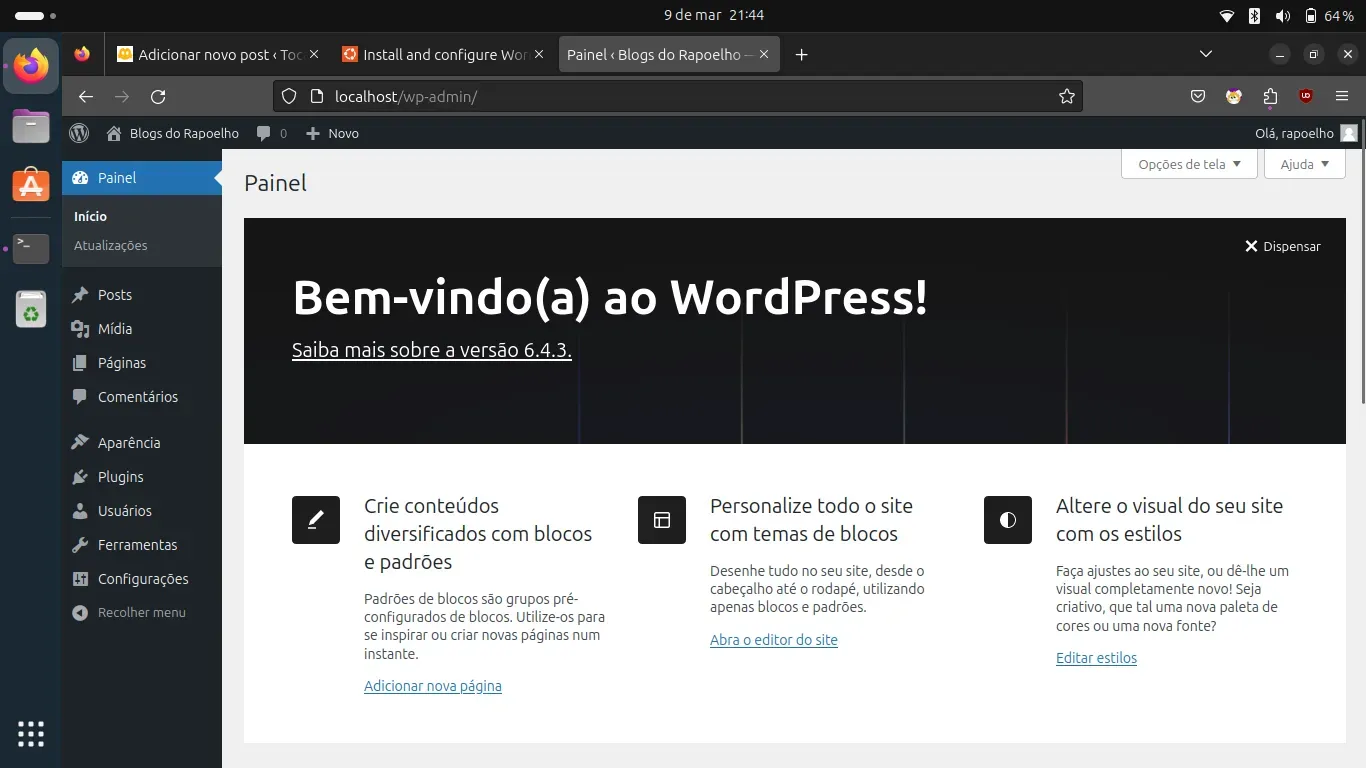The height and width of the screenshot is (768, 1366).
Task: Switch to the Install and configure WordPress tab
Action: (444, 55)
